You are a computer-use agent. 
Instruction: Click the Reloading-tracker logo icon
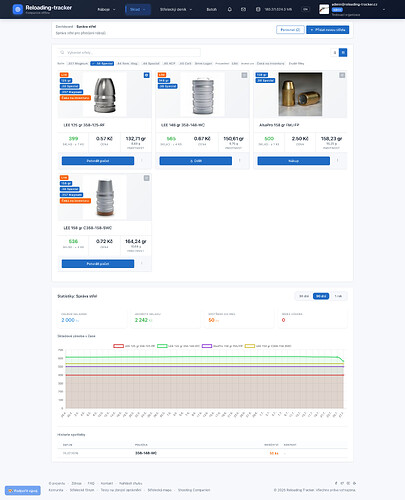[x=17, y=9]
